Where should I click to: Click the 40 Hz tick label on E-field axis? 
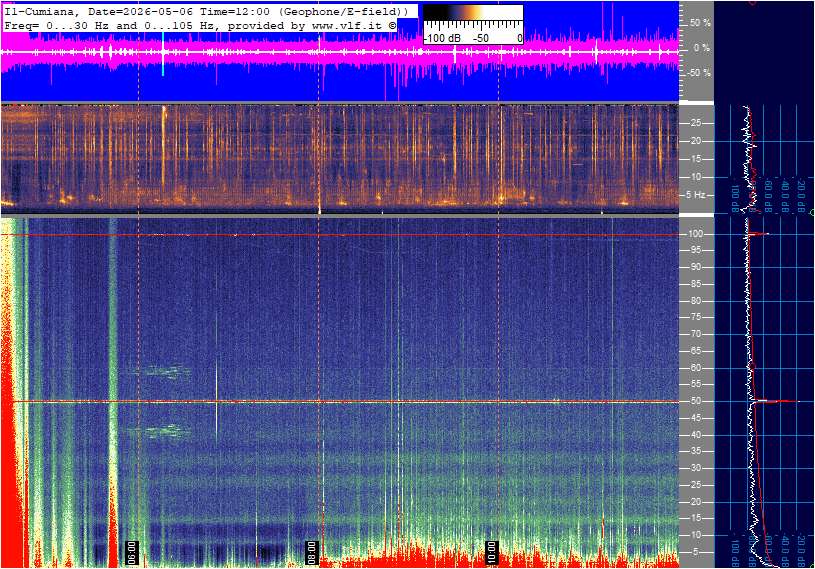pos(695,435)
